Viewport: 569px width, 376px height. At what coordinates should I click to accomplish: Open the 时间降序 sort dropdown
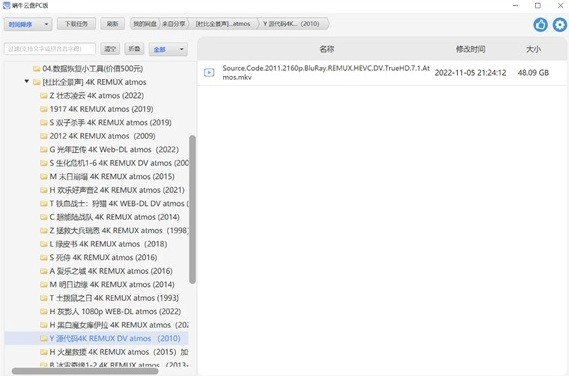[x=28, y=24]
